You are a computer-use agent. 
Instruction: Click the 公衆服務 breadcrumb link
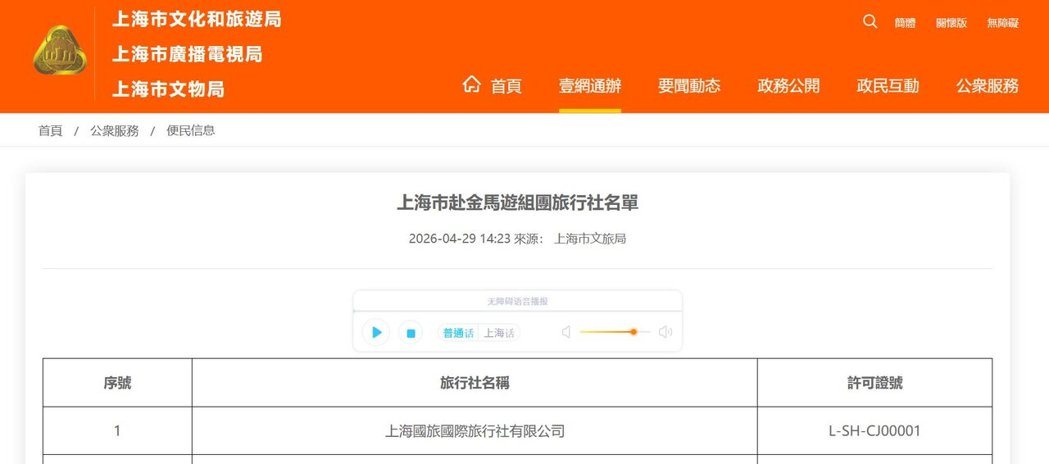click(x=114, y=131)
